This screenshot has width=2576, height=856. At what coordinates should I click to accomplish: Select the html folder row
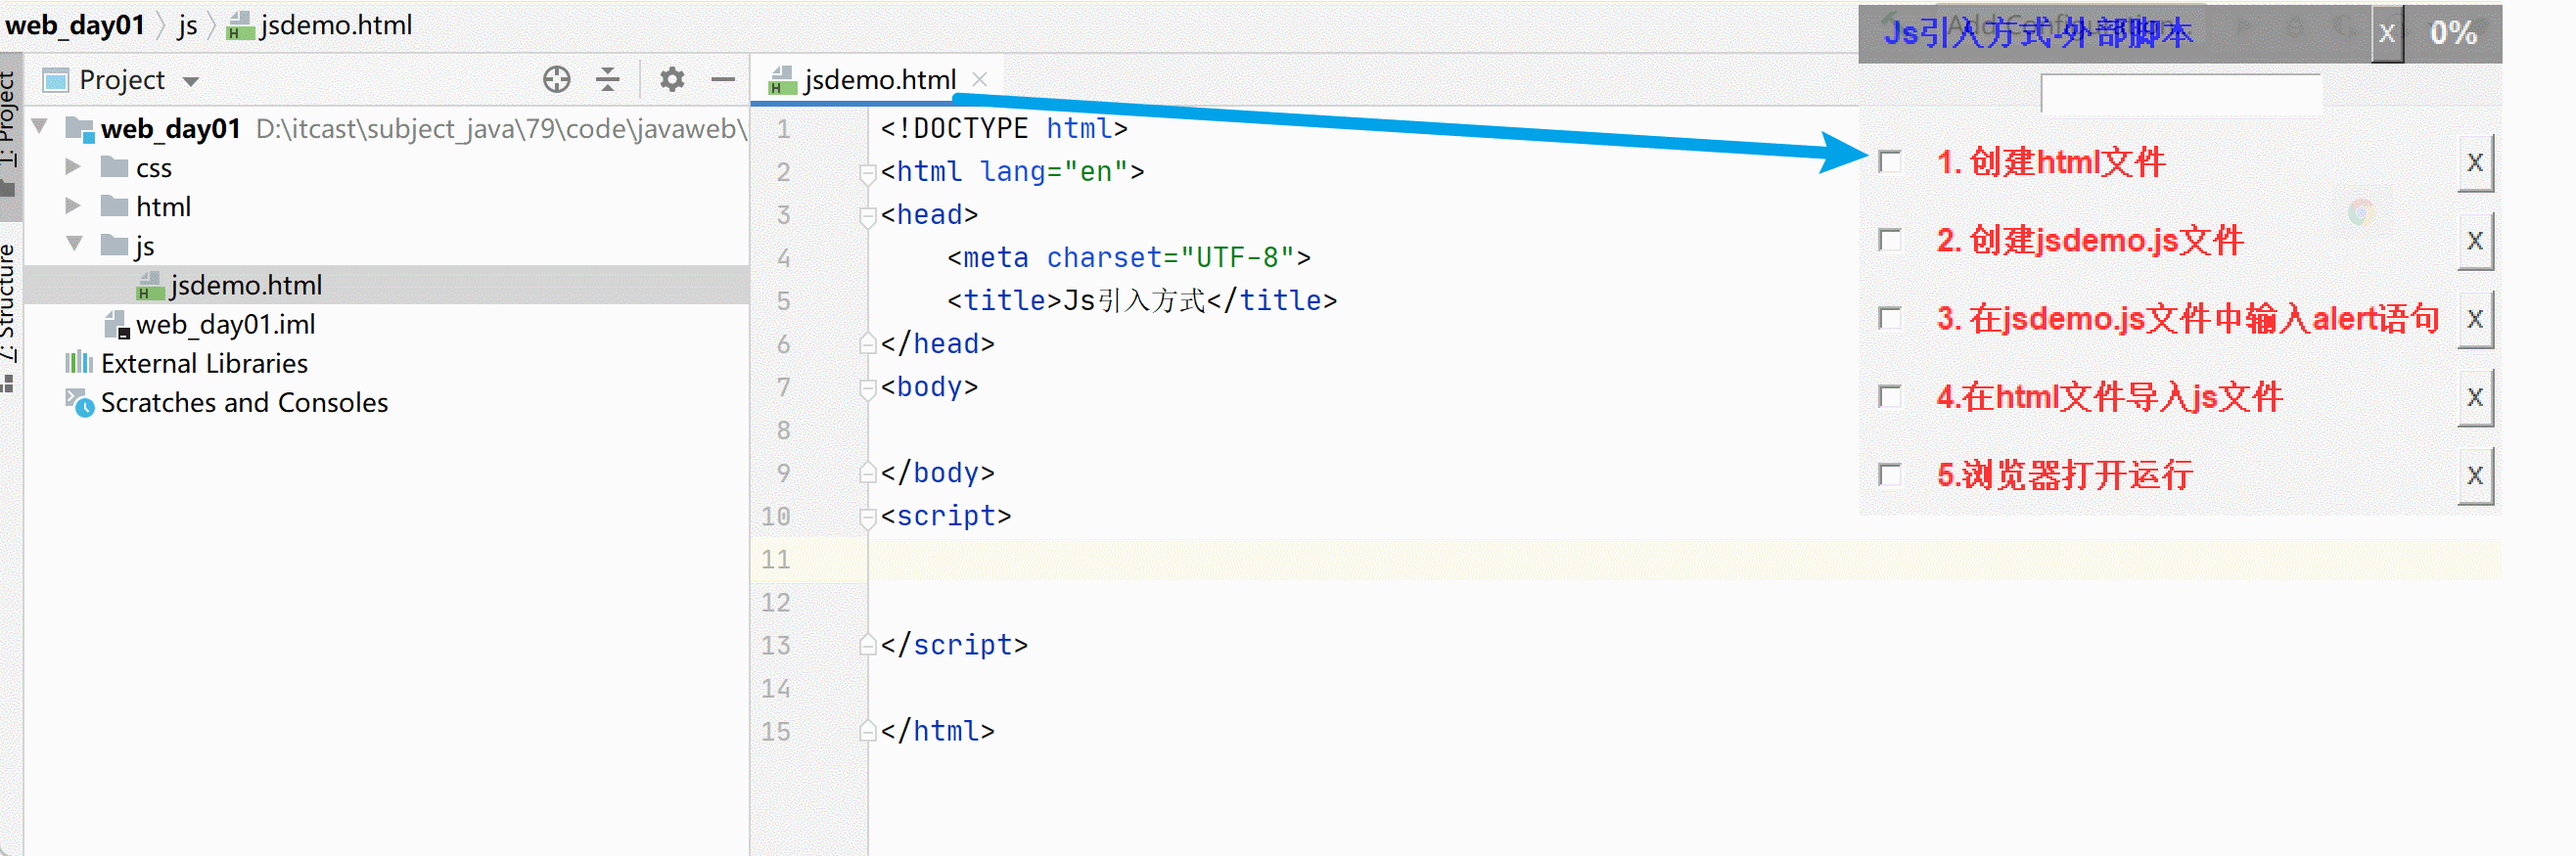pyautogui.click(x=386, y=206)
